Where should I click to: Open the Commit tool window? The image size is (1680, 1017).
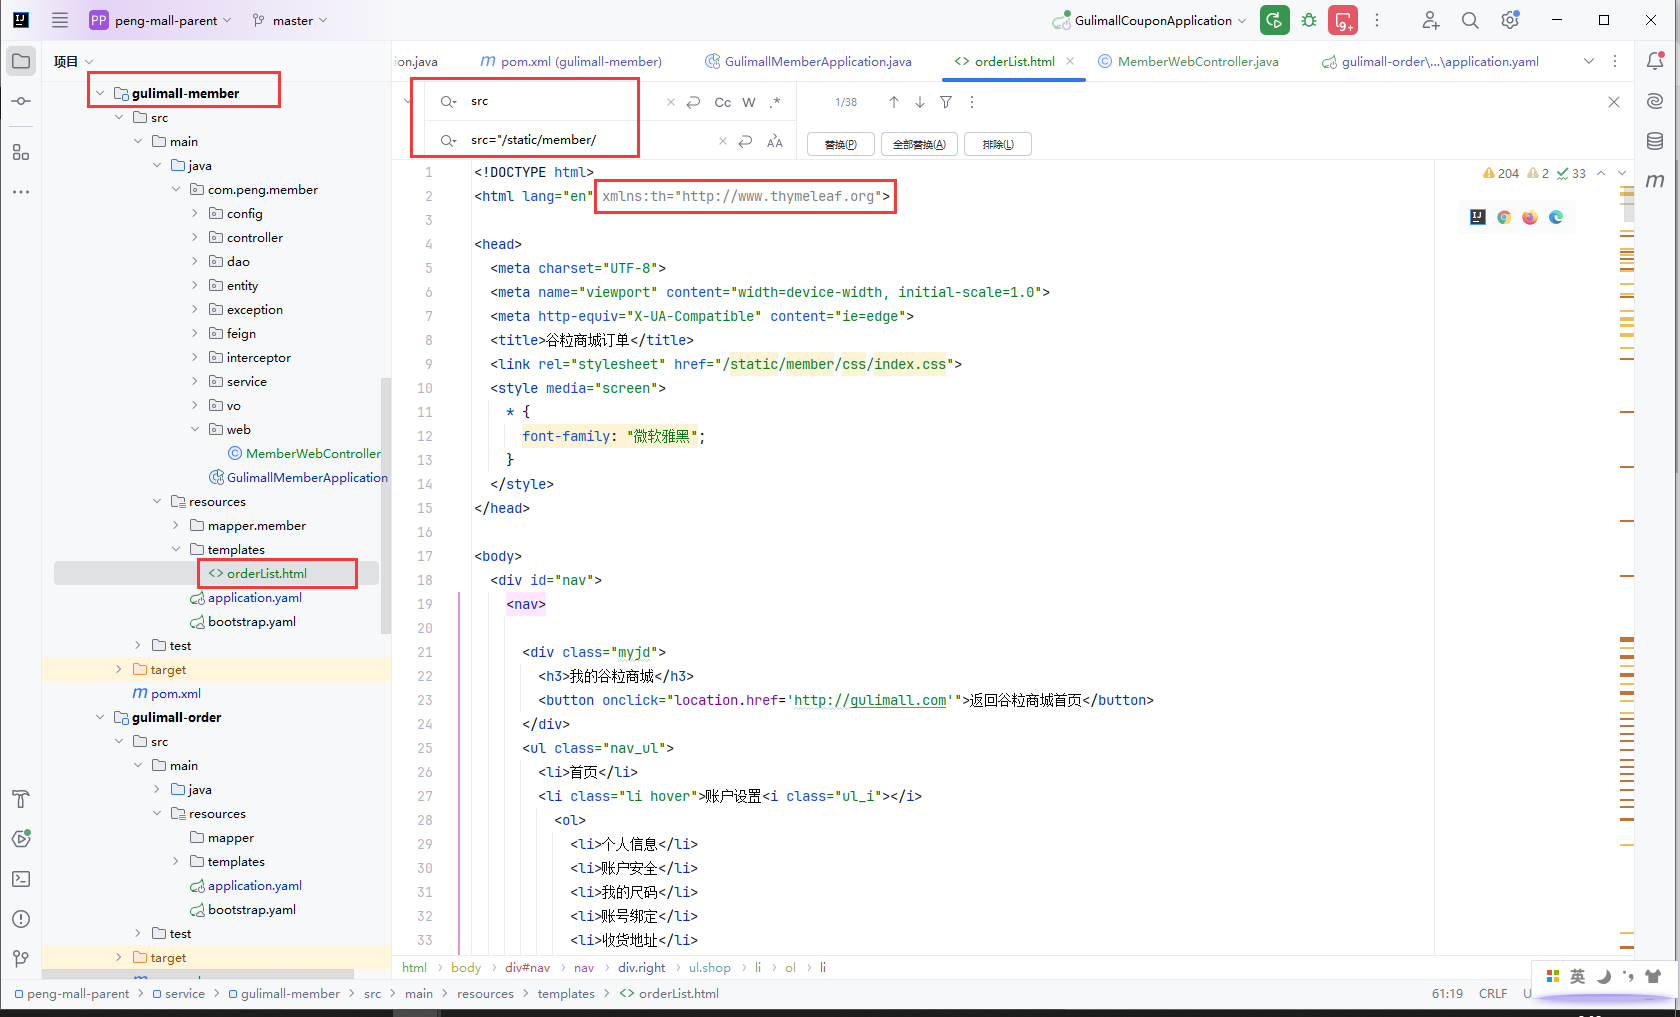21,101
